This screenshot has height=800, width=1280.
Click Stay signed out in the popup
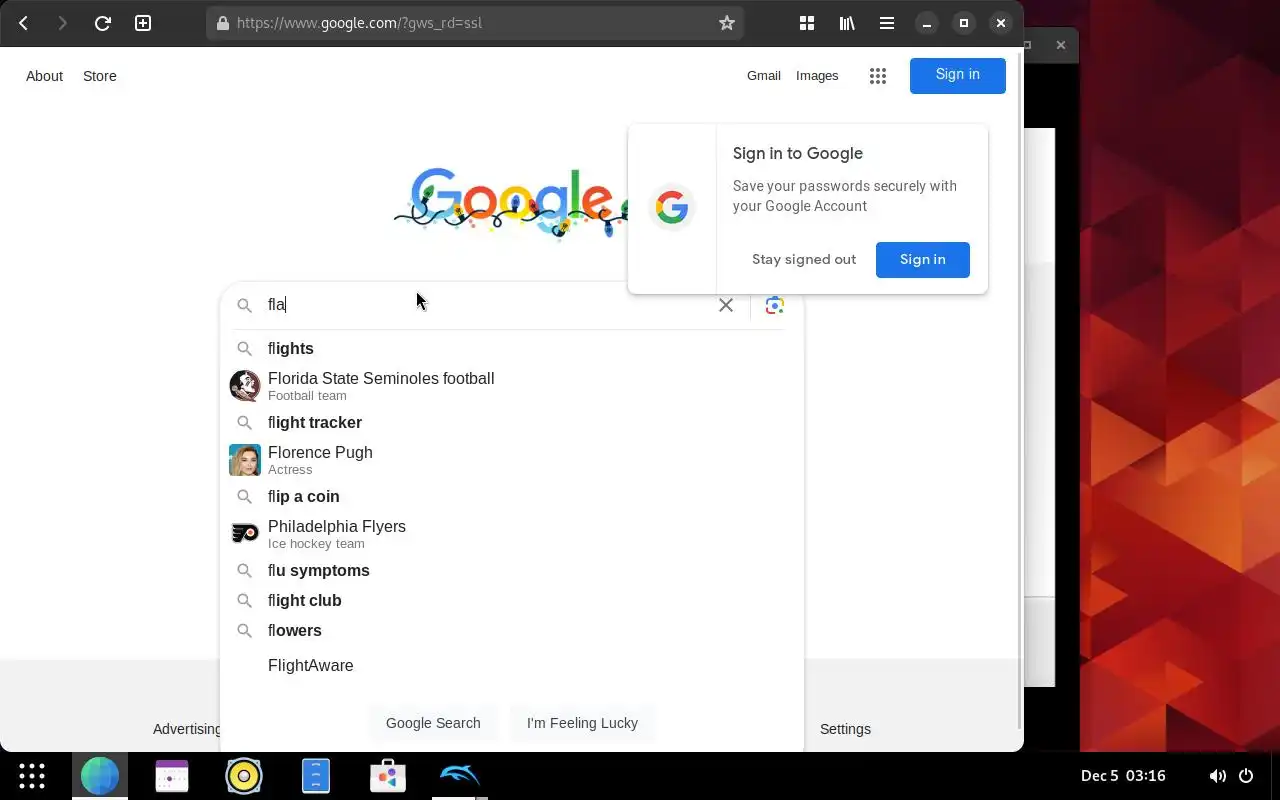tap(804, 259)
